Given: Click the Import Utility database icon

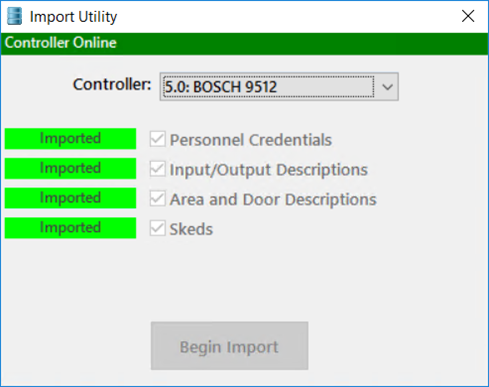Looking at the screenshot, I should coord(14,16).
